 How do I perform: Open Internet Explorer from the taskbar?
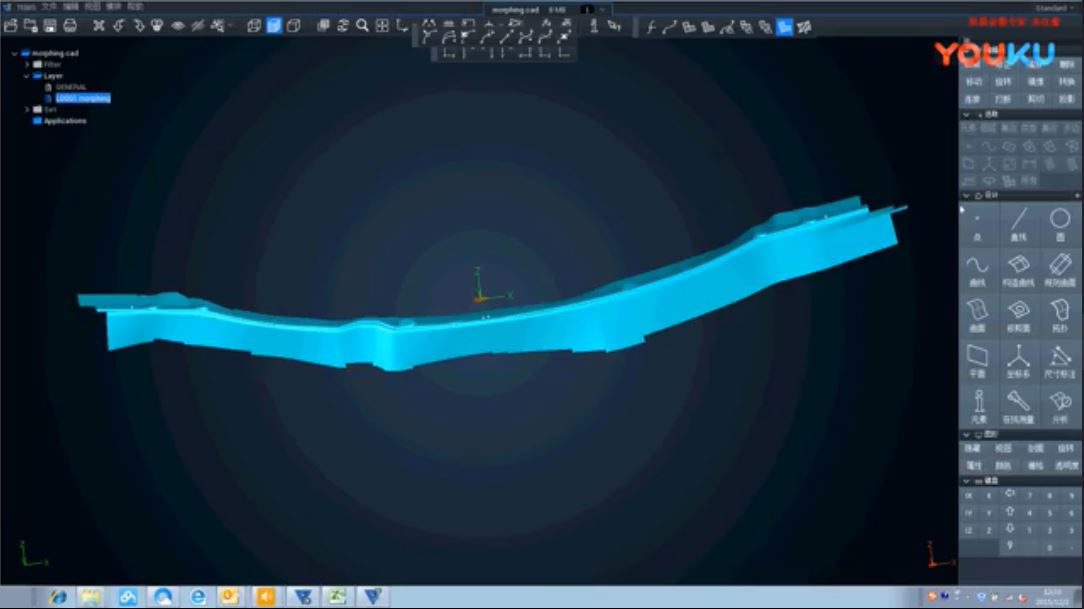pyautogui.click(x=198, y=597)
